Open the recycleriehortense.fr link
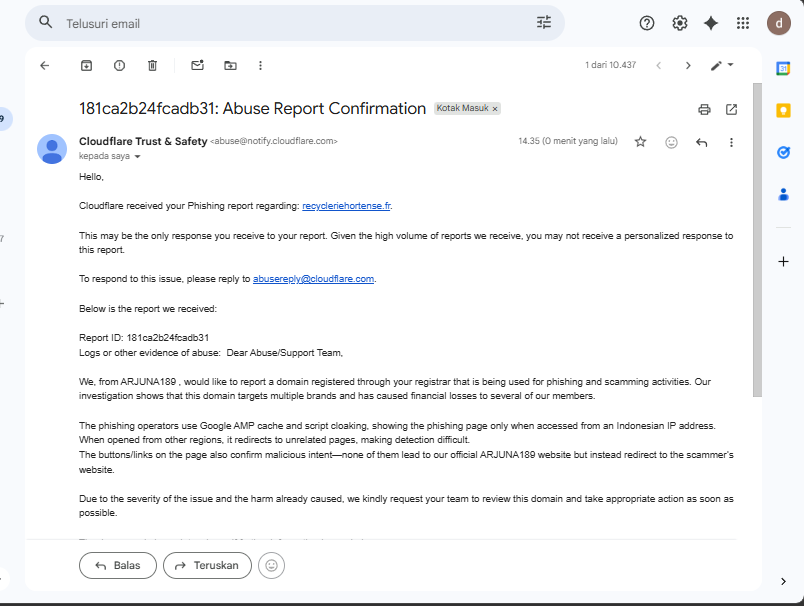Screen dimensions: 804x606 click(x=346, y=206)
